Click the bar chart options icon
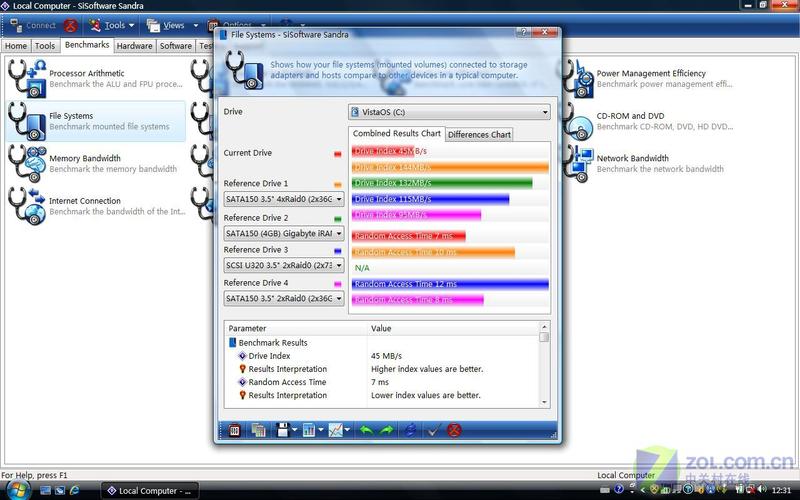The image size is (800, 500). click(309, 431)
